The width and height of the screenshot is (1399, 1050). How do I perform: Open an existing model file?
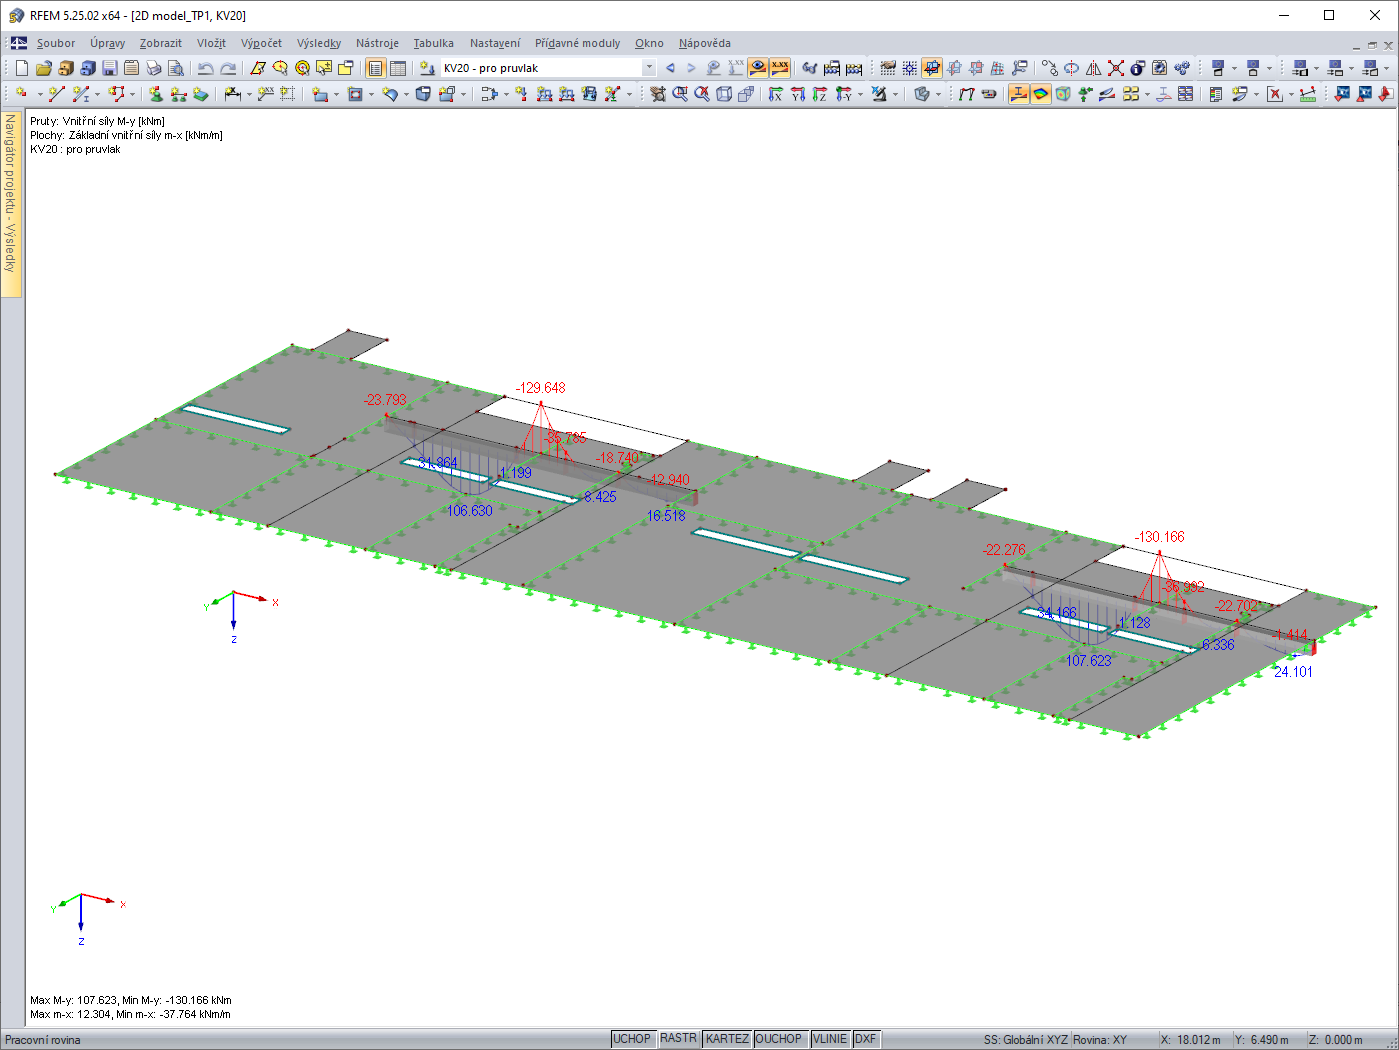(x=44, y=68)
